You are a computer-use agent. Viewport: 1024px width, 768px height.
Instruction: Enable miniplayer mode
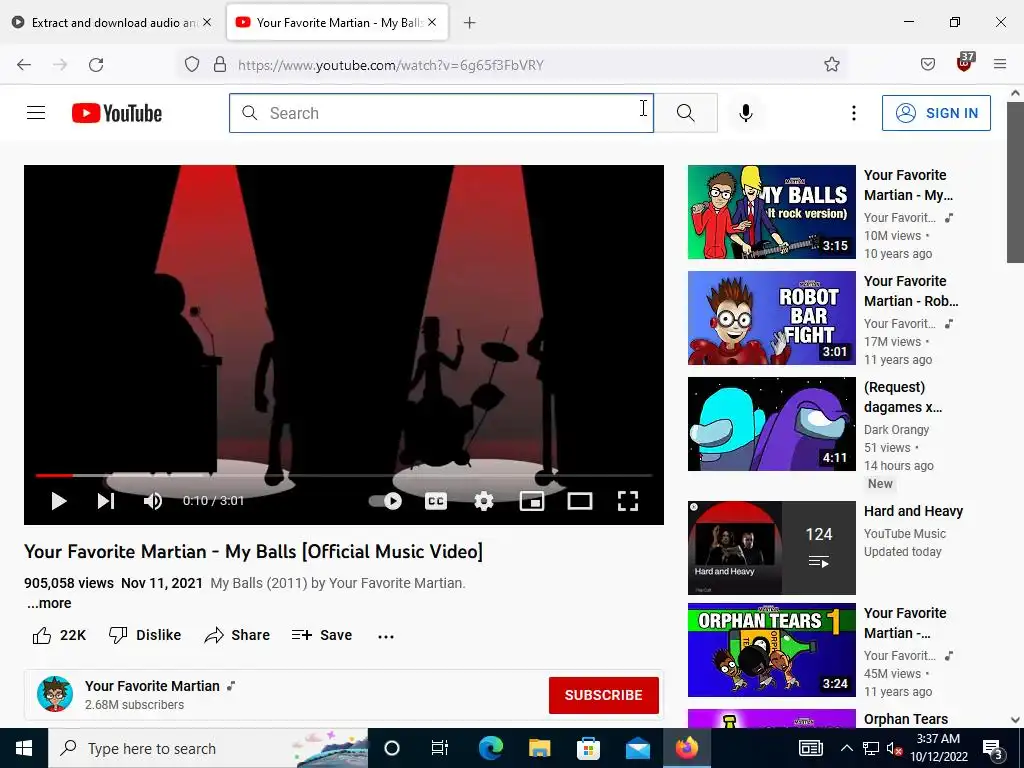click(532, 501)
